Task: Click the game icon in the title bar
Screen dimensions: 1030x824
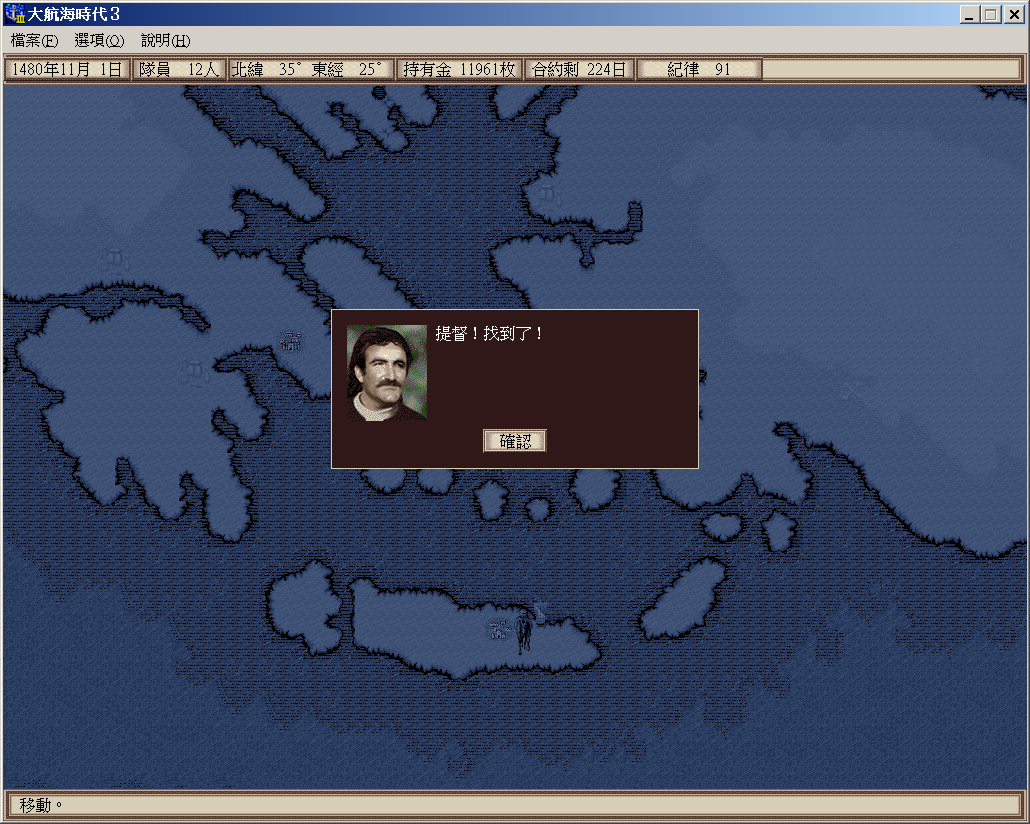Action: click(x=14, y=14)
